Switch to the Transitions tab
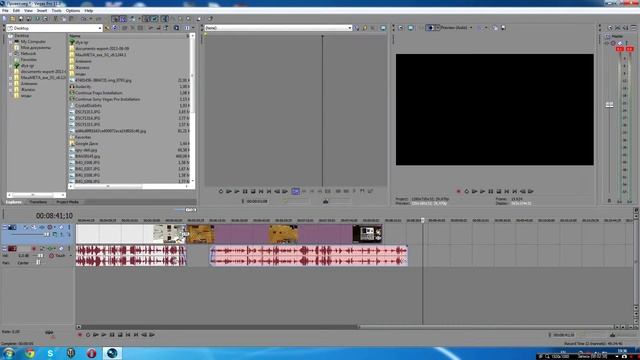Image resolution: width=640 pixels, height=360 pixels. (x=38, y=202)
